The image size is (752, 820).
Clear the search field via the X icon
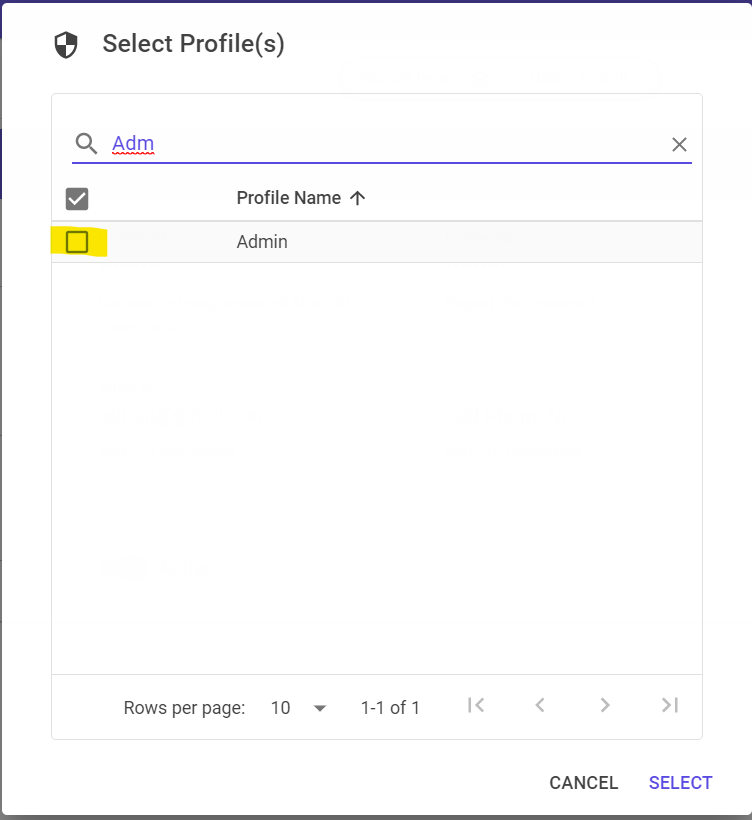coord(679,144)
